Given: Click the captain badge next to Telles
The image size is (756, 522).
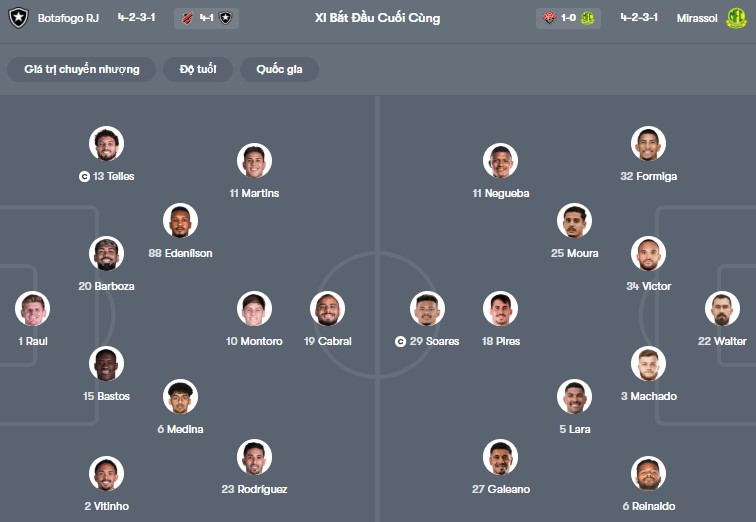Looking at the screenshot, I should [84, 176].
